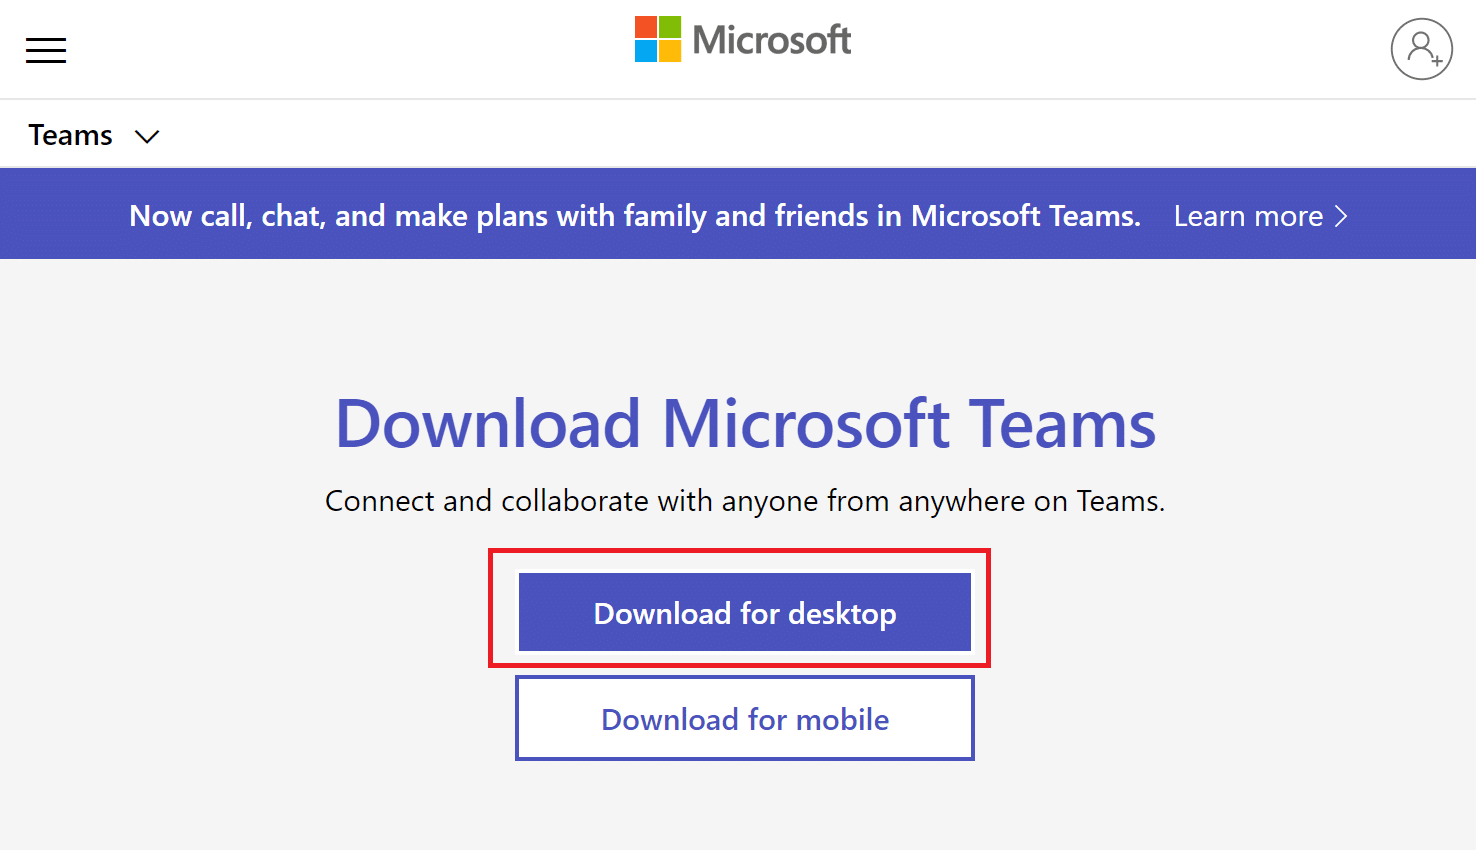Select the Teams menu item
The width and height of the screenshot is (1476, 850).
[x=69, y=134]
